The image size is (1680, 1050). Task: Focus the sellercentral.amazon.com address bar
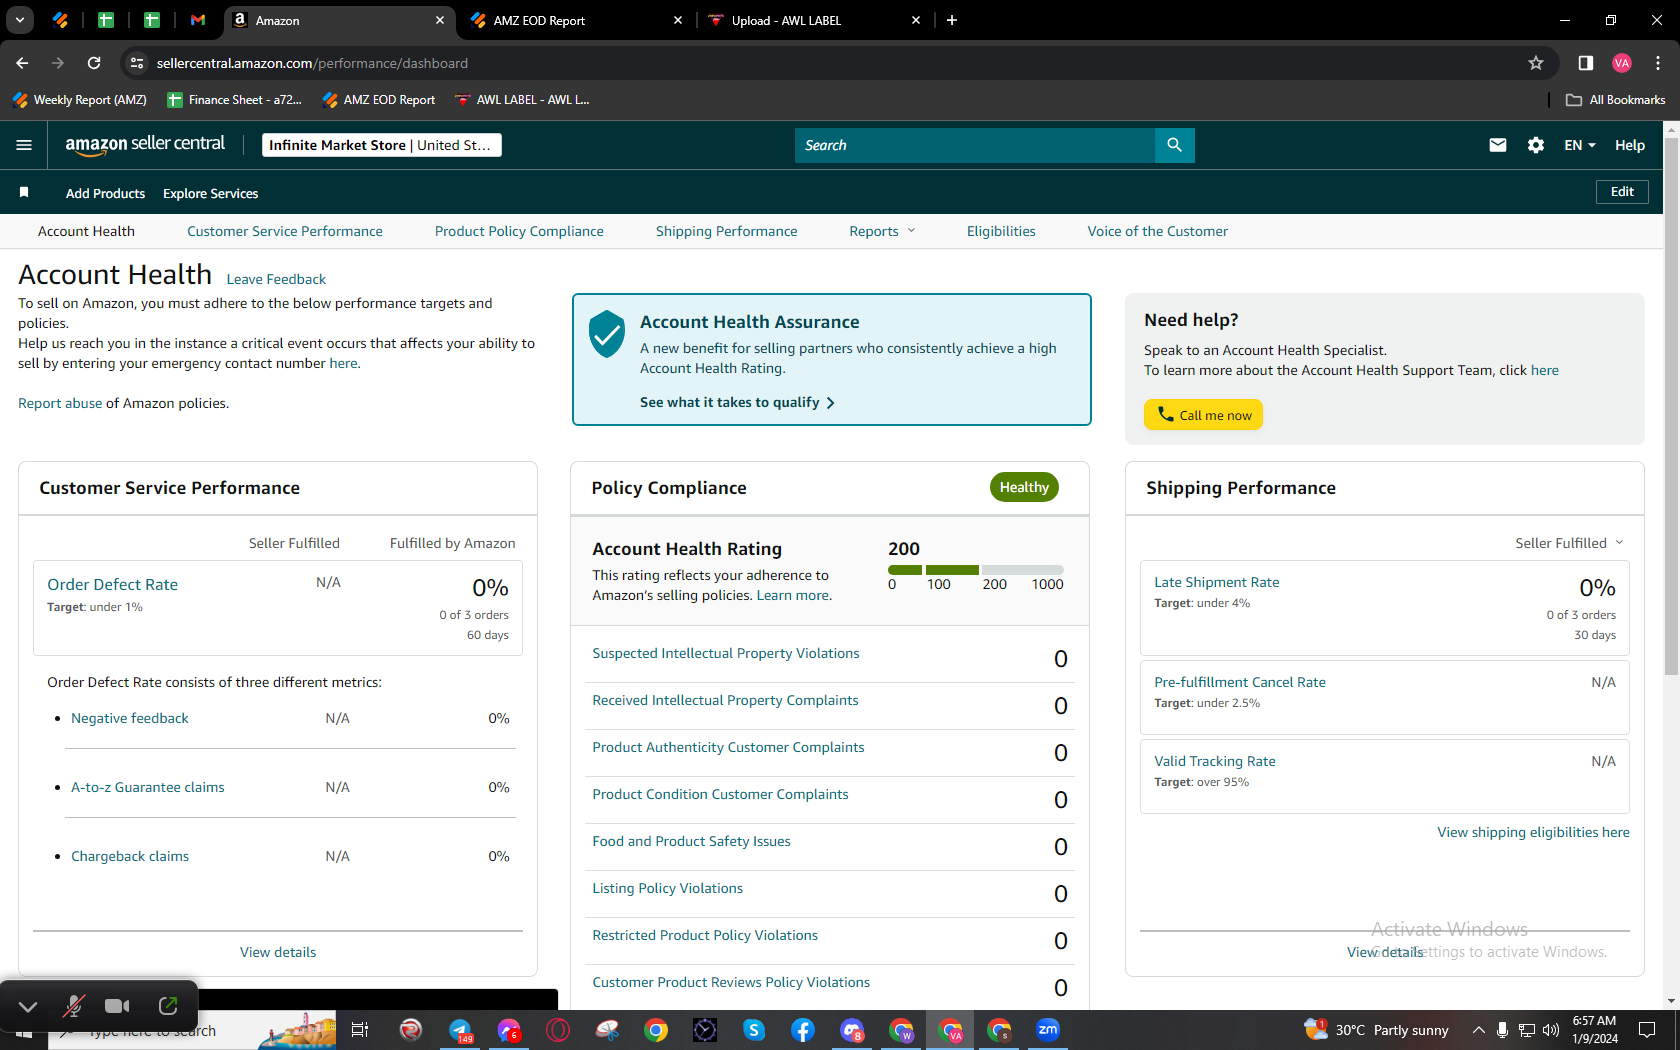tap(830, 63)
